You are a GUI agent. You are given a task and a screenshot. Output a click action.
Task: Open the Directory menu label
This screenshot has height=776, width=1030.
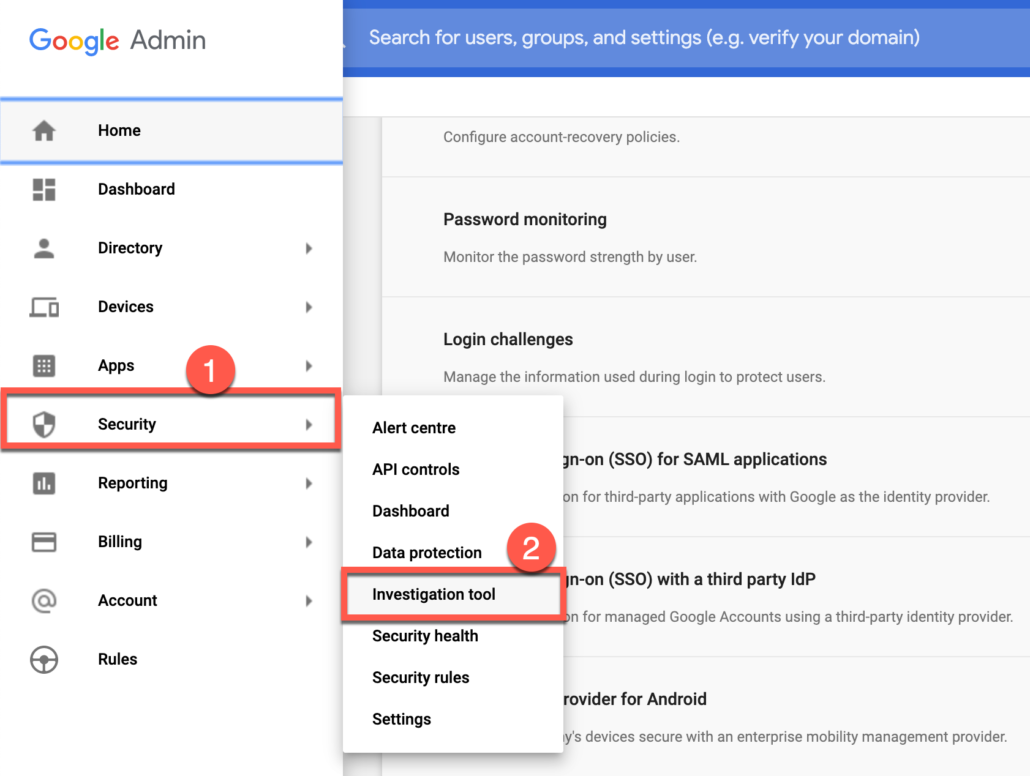point(130,248)
